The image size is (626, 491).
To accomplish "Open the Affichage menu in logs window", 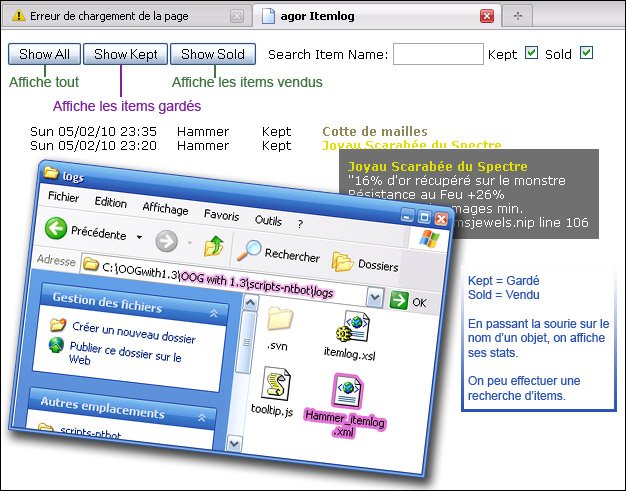I will [165, 208].
